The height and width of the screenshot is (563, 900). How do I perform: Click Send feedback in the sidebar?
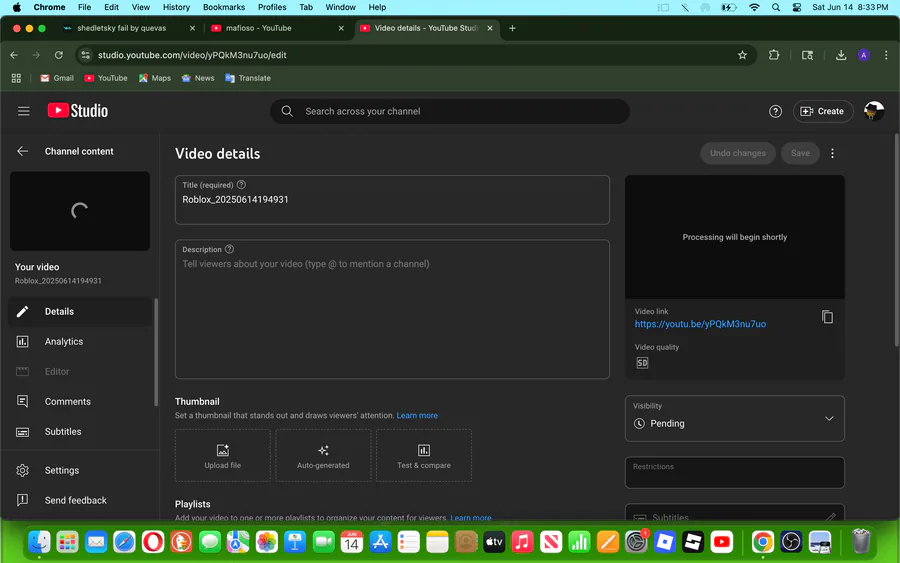(80, 500)
